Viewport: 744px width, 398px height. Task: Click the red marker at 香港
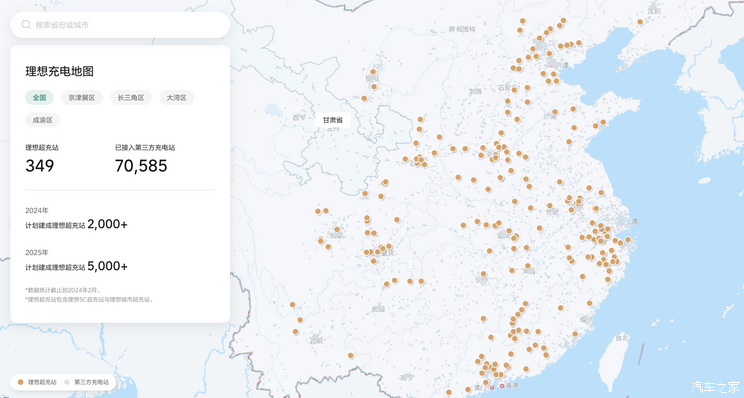[502, 386]
